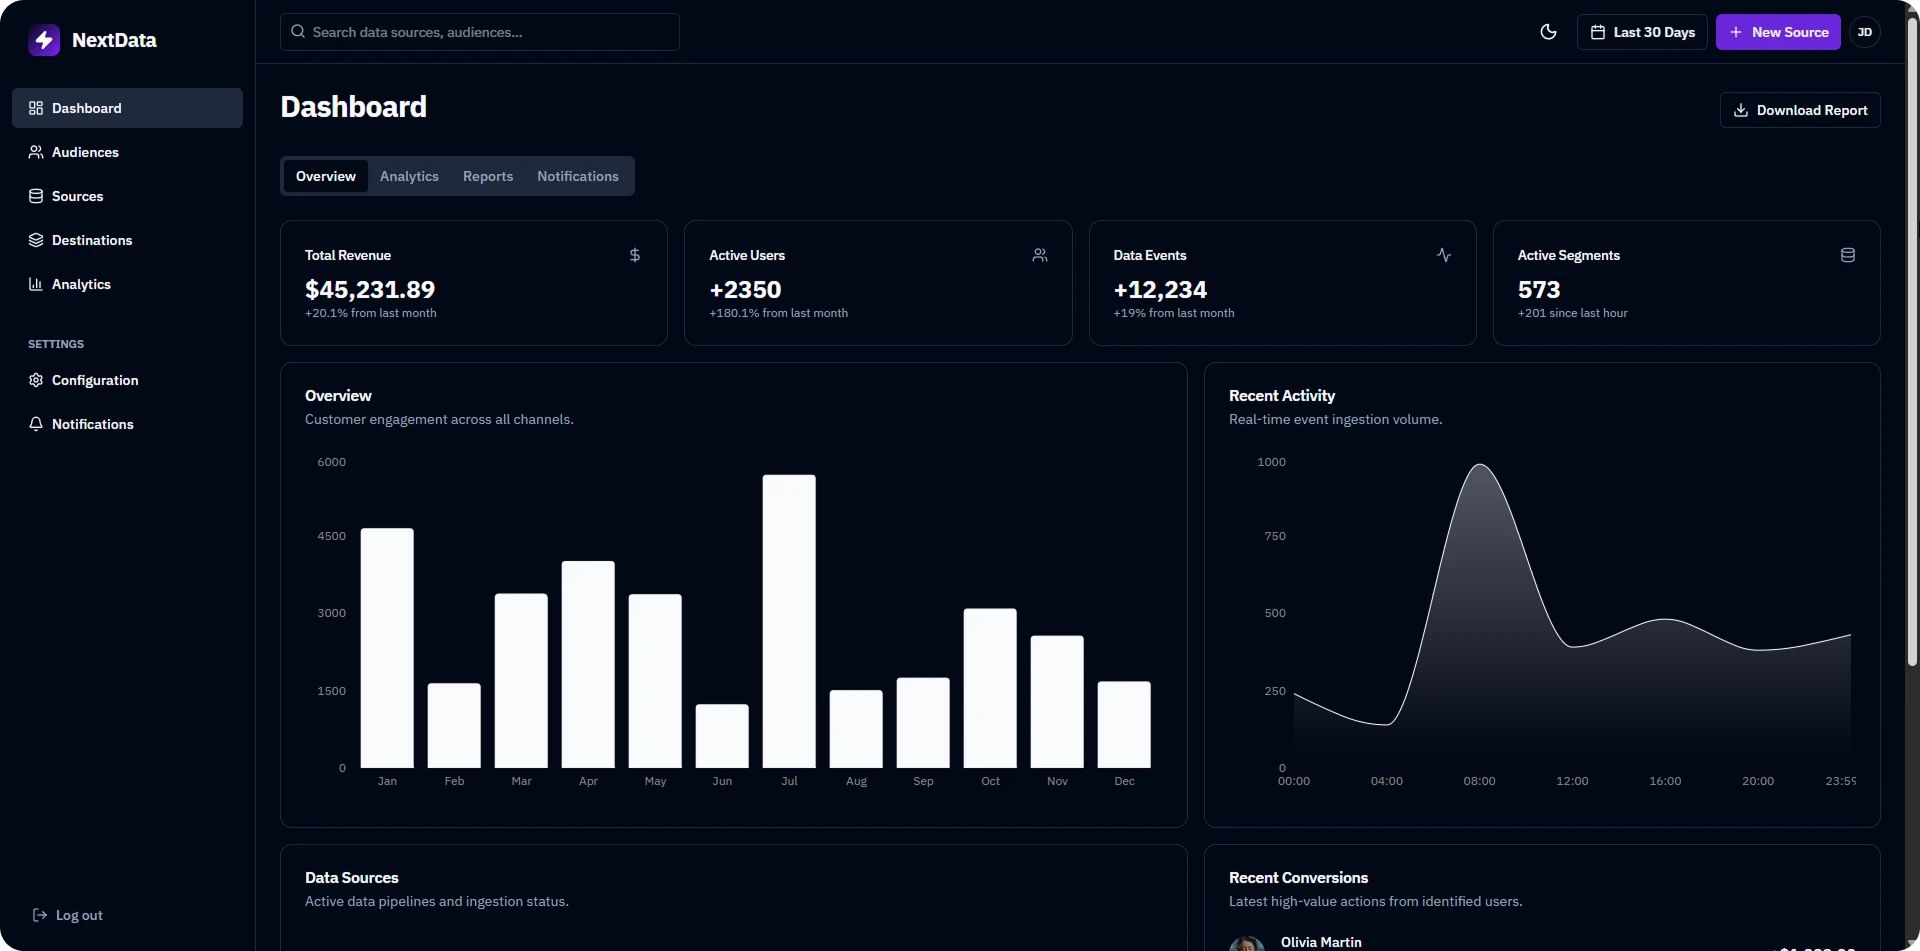Open the Last 30 Days date selector

click(x=1642, y=32)
